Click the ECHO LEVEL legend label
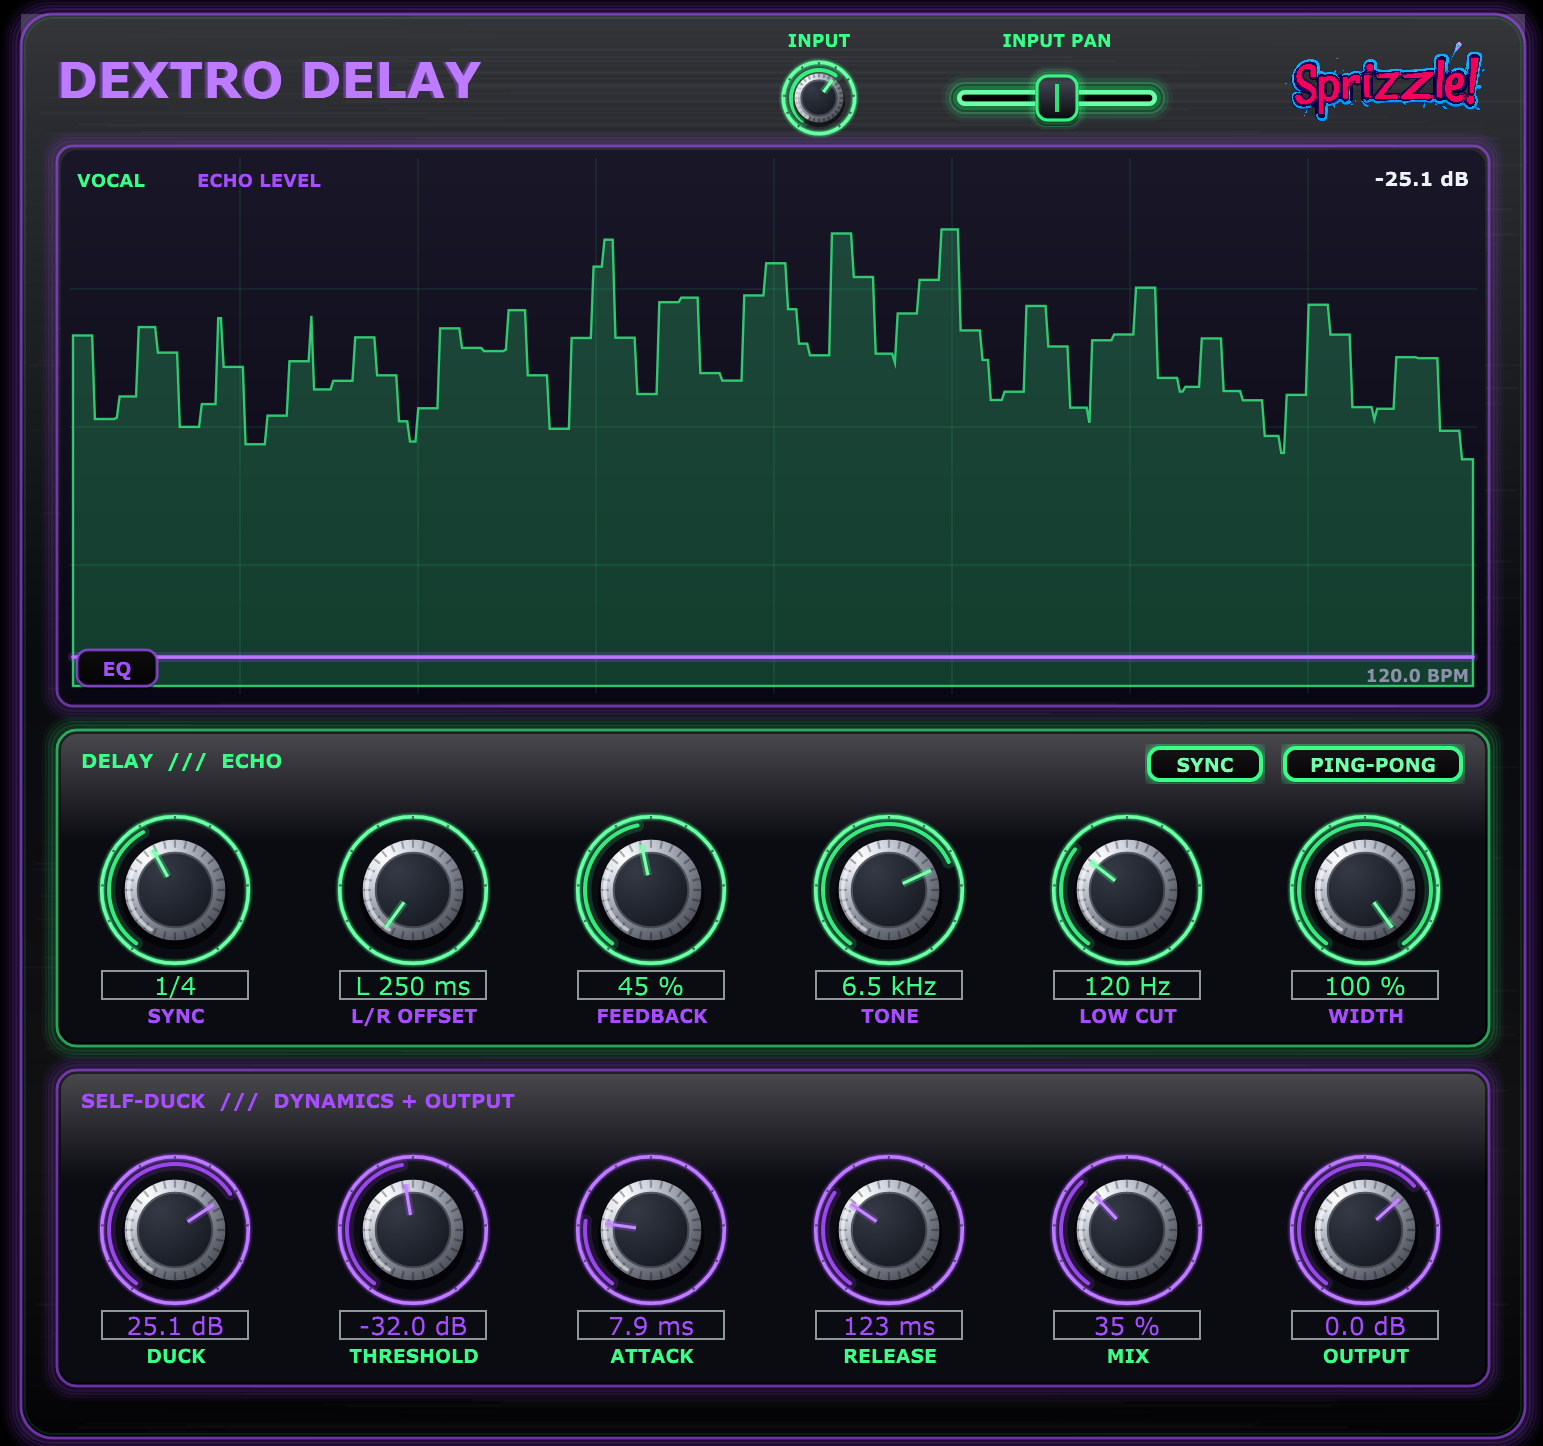Viewport: 1543px width, 1446px height. 259,181
